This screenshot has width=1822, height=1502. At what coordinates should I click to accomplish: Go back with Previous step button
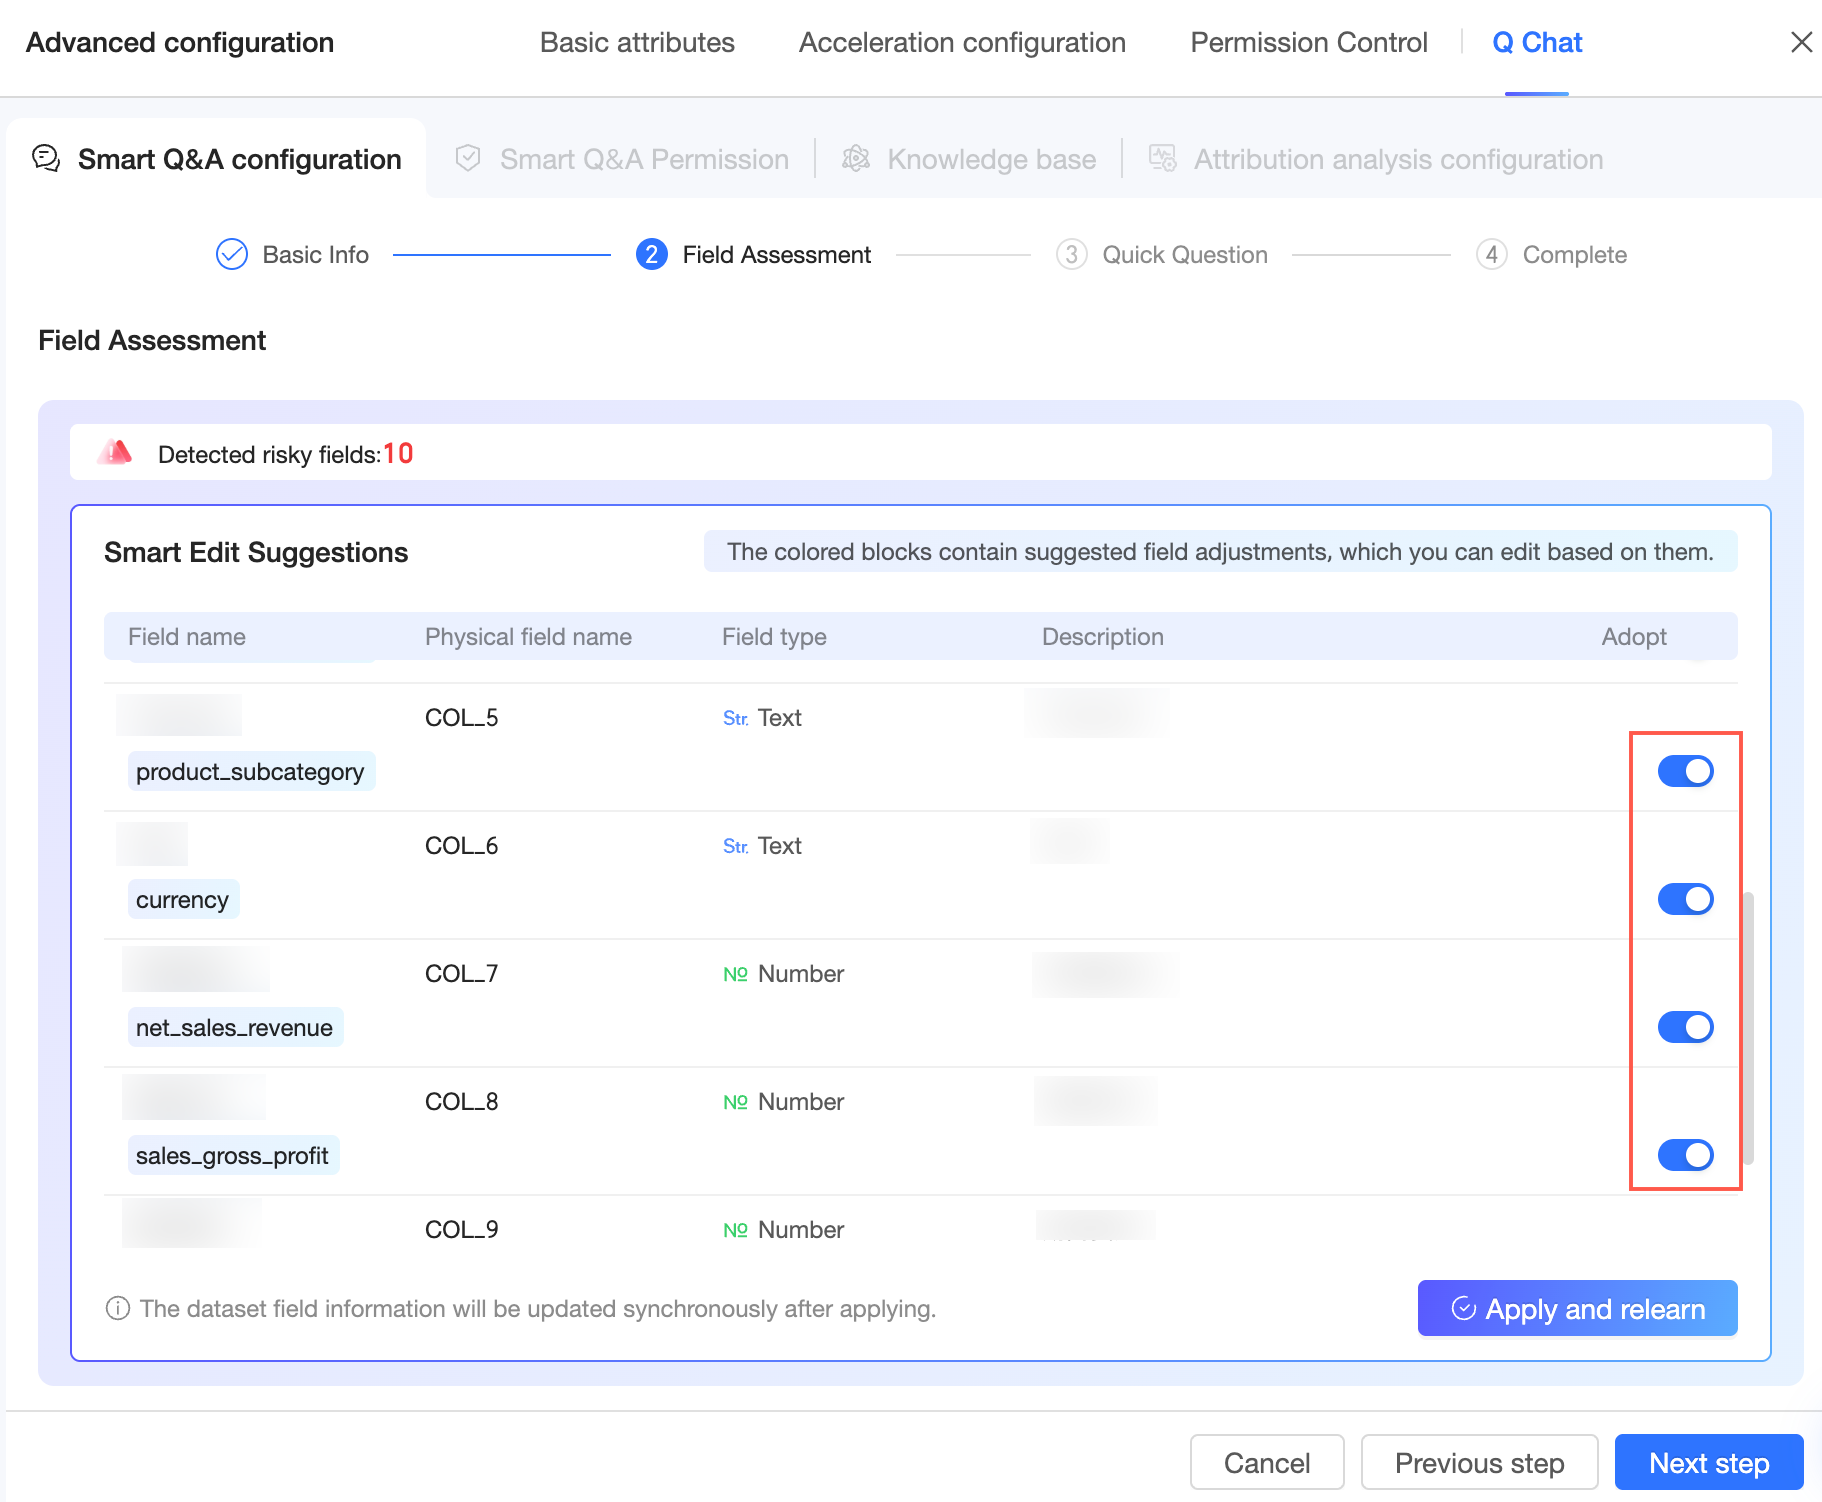tap(1479, 1463)
